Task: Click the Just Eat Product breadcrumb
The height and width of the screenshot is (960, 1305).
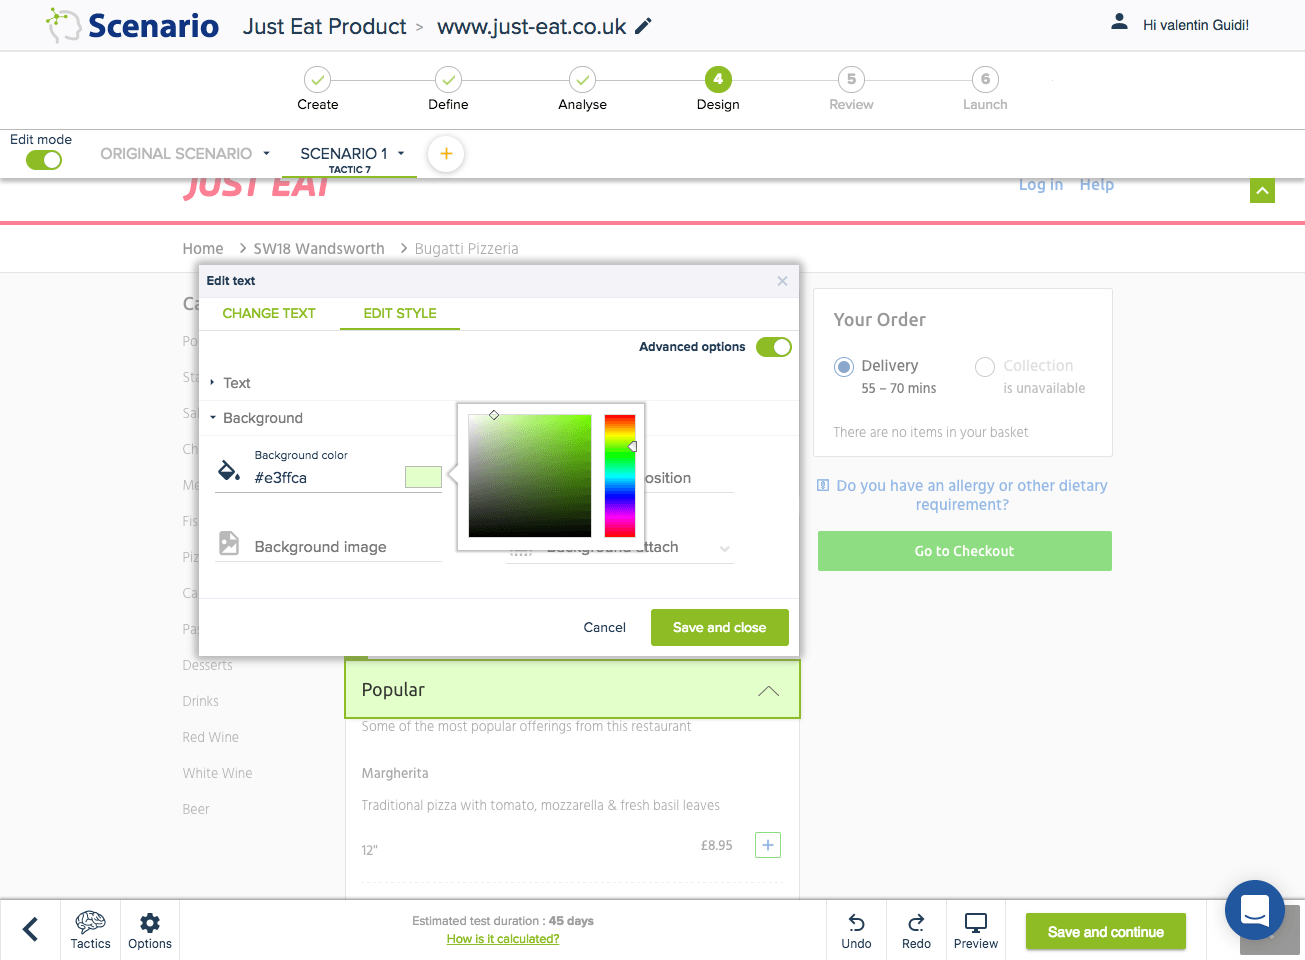Action: [x=324, y=26]
